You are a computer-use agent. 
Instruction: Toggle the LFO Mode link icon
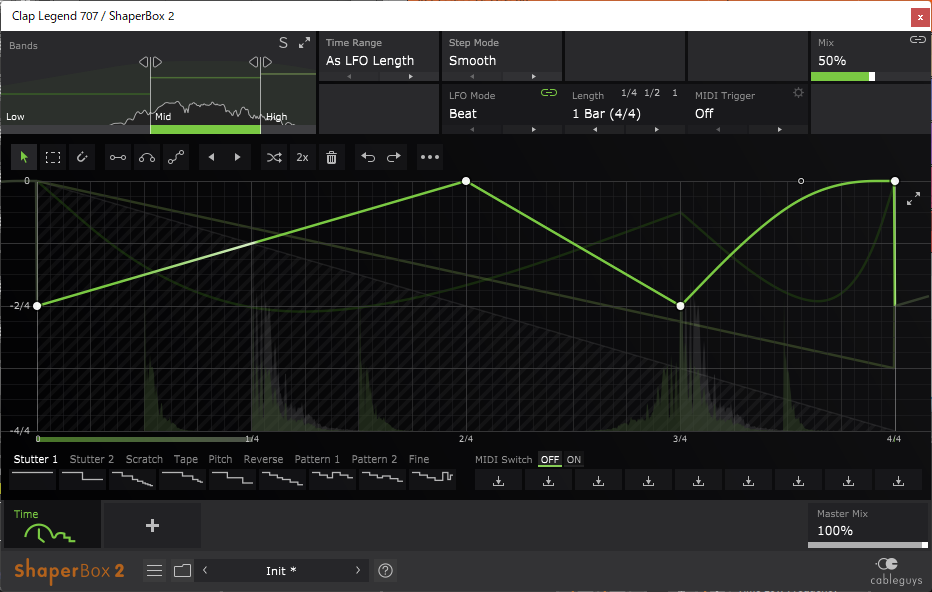point(549,93)
